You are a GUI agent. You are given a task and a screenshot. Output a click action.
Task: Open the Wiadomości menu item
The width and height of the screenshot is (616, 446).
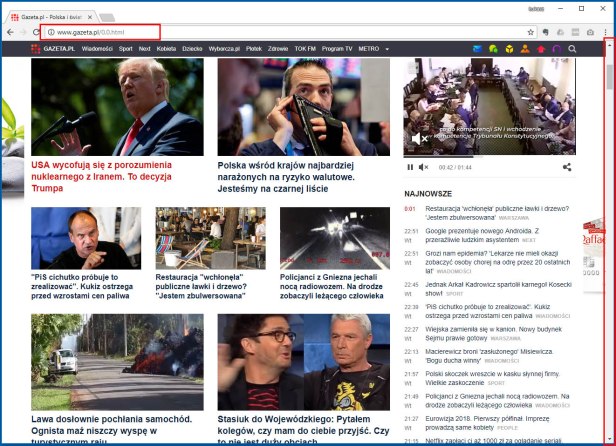coord(97,49)
